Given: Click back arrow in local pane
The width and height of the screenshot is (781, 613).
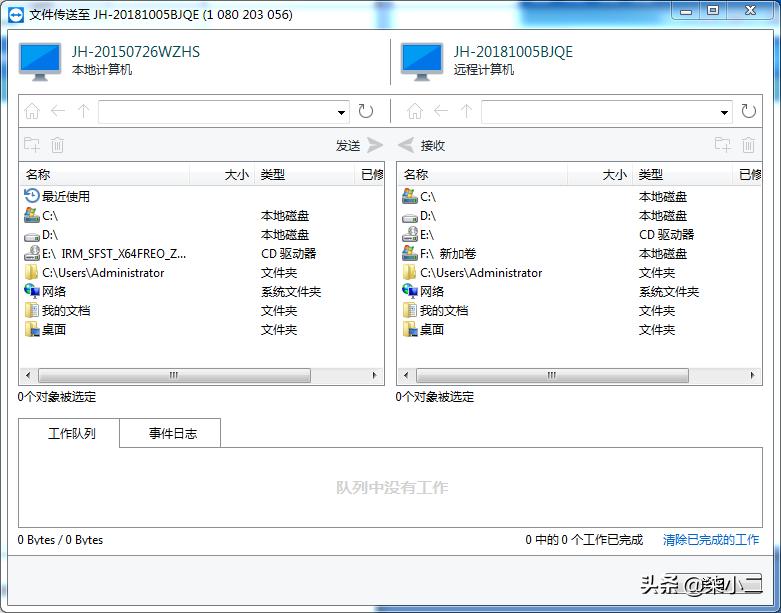Looking at the screenshot, I should click(x=58, y=111).
